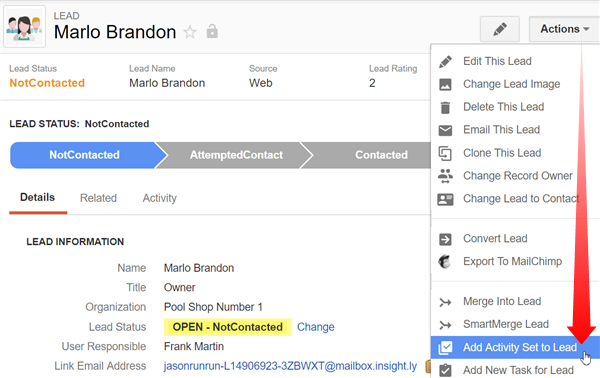The width and height of the screenshot is (600, 378).
Task: Click the Clone This Lead copy icon
Action: [x=445, y=153]
